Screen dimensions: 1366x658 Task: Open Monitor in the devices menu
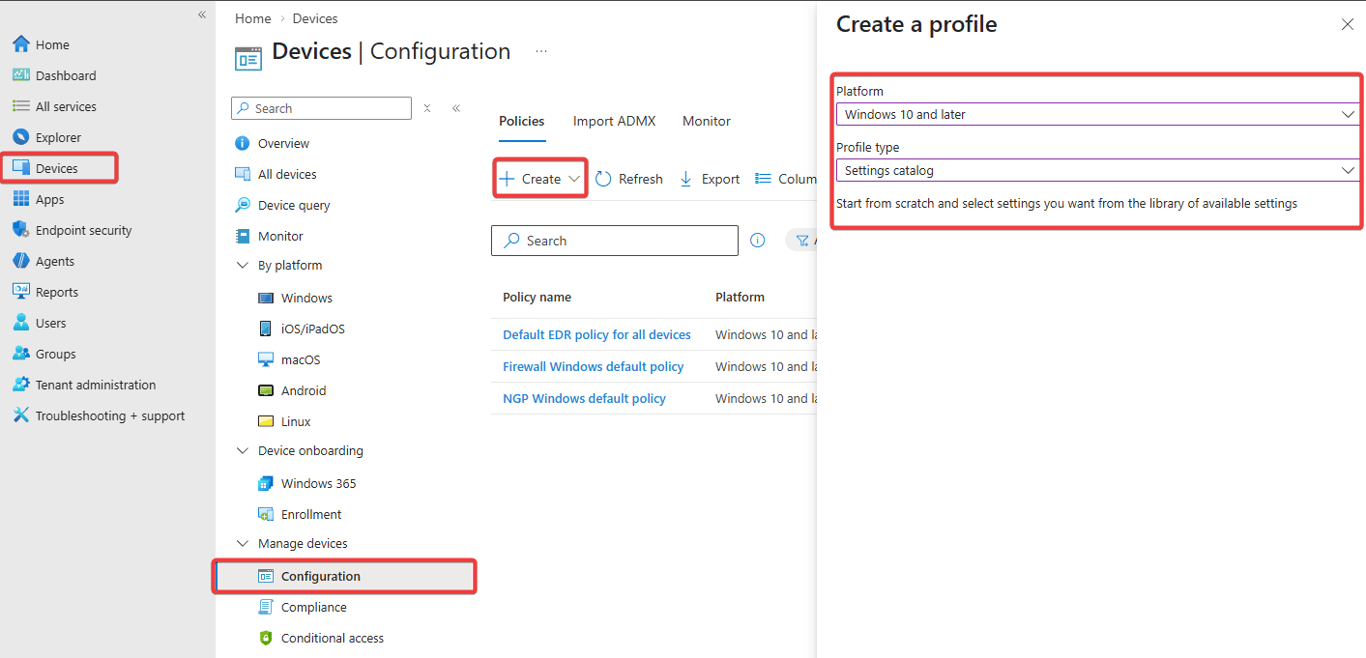[x=280, y=236]
